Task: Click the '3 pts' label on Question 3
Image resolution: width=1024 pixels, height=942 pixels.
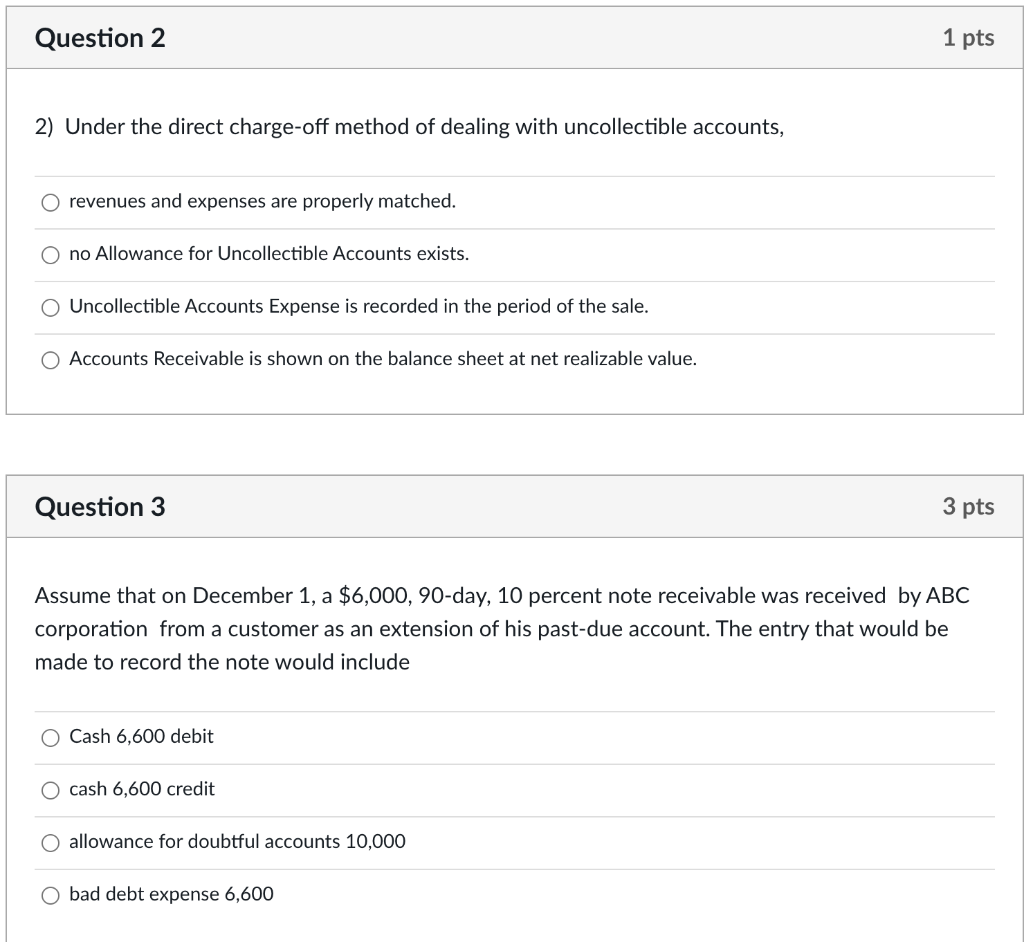Action: click(967, 506)
